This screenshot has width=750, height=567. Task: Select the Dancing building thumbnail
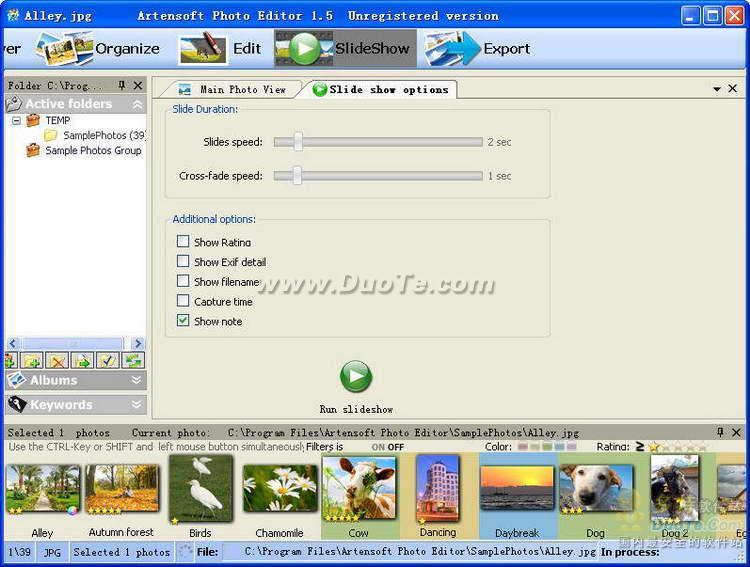coord(438,489)
